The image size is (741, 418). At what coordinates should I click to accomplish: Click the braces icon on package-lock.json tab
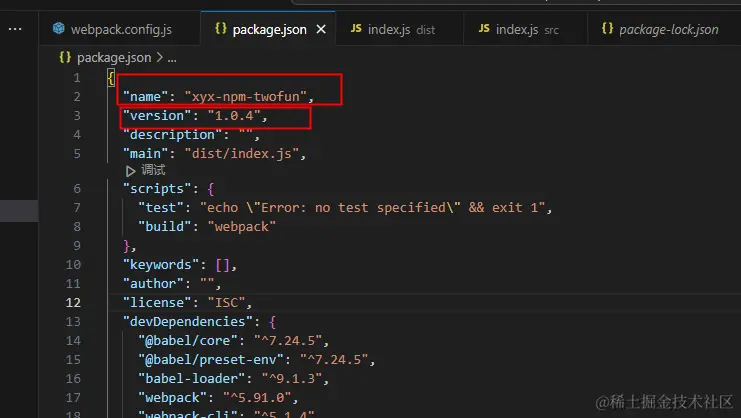607,28
